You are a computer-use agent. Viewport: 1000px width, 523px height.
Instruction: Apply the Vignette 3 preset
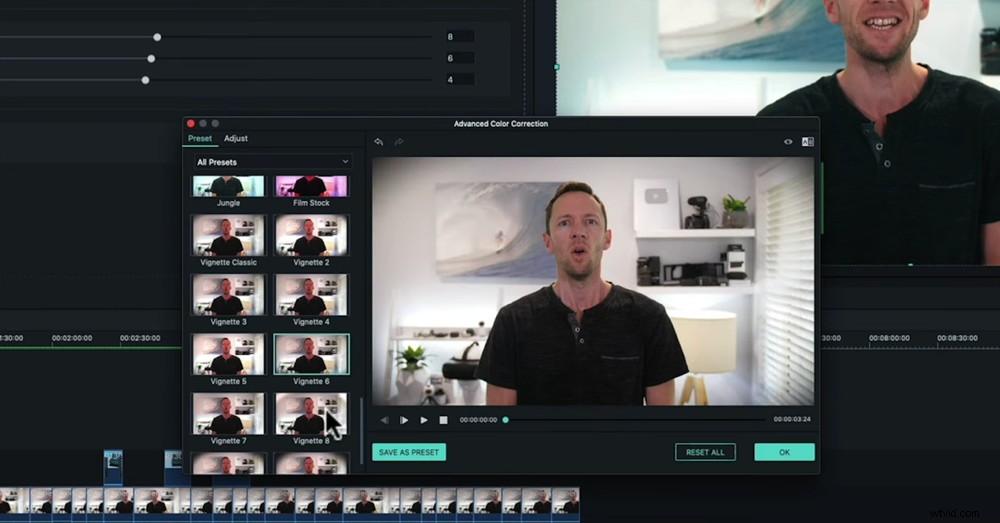point(228,295)
